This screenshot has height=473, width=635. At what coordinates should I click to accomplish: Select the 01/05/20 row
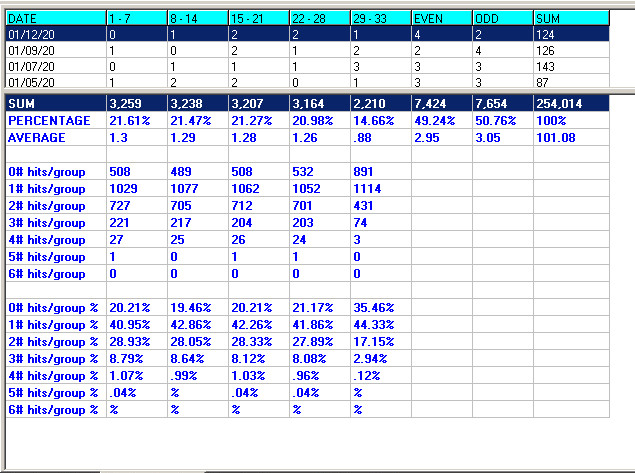click(55, 82)
